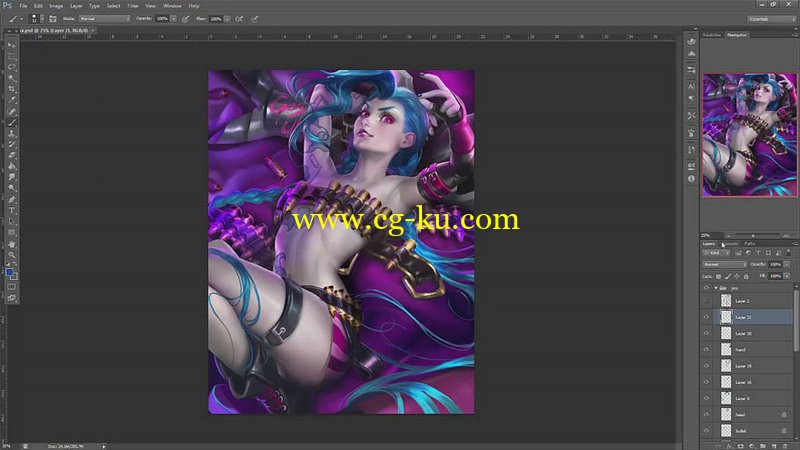Click the Navigator zoom slider

point(753,236)
